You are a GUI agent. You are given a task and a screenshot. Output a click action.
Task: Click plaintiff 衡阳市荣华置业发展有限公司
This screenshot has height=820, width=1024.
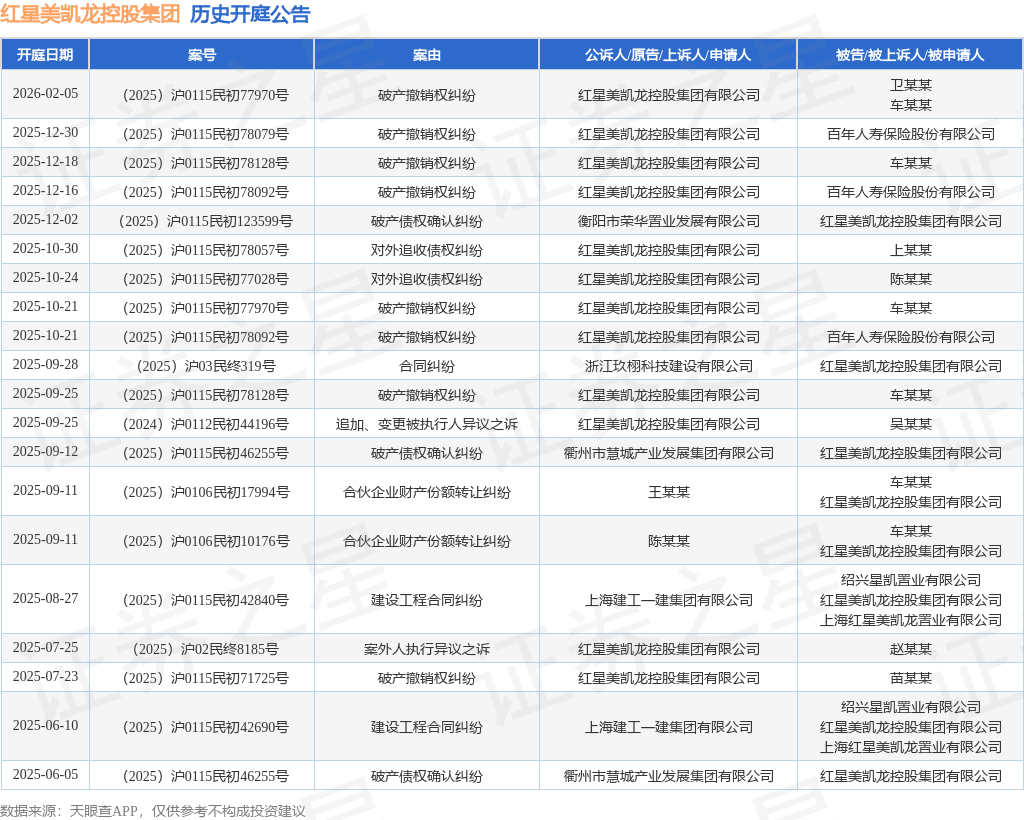(669, 221)
